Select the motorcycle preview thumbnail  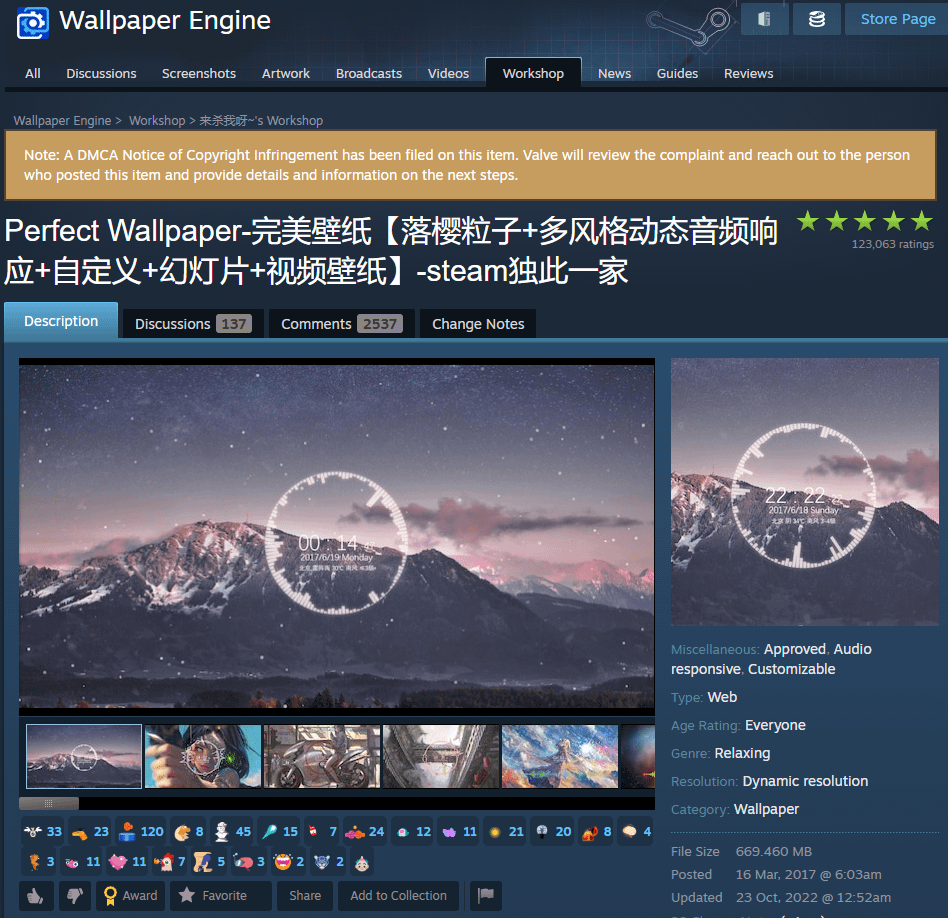tap(322, 757)
